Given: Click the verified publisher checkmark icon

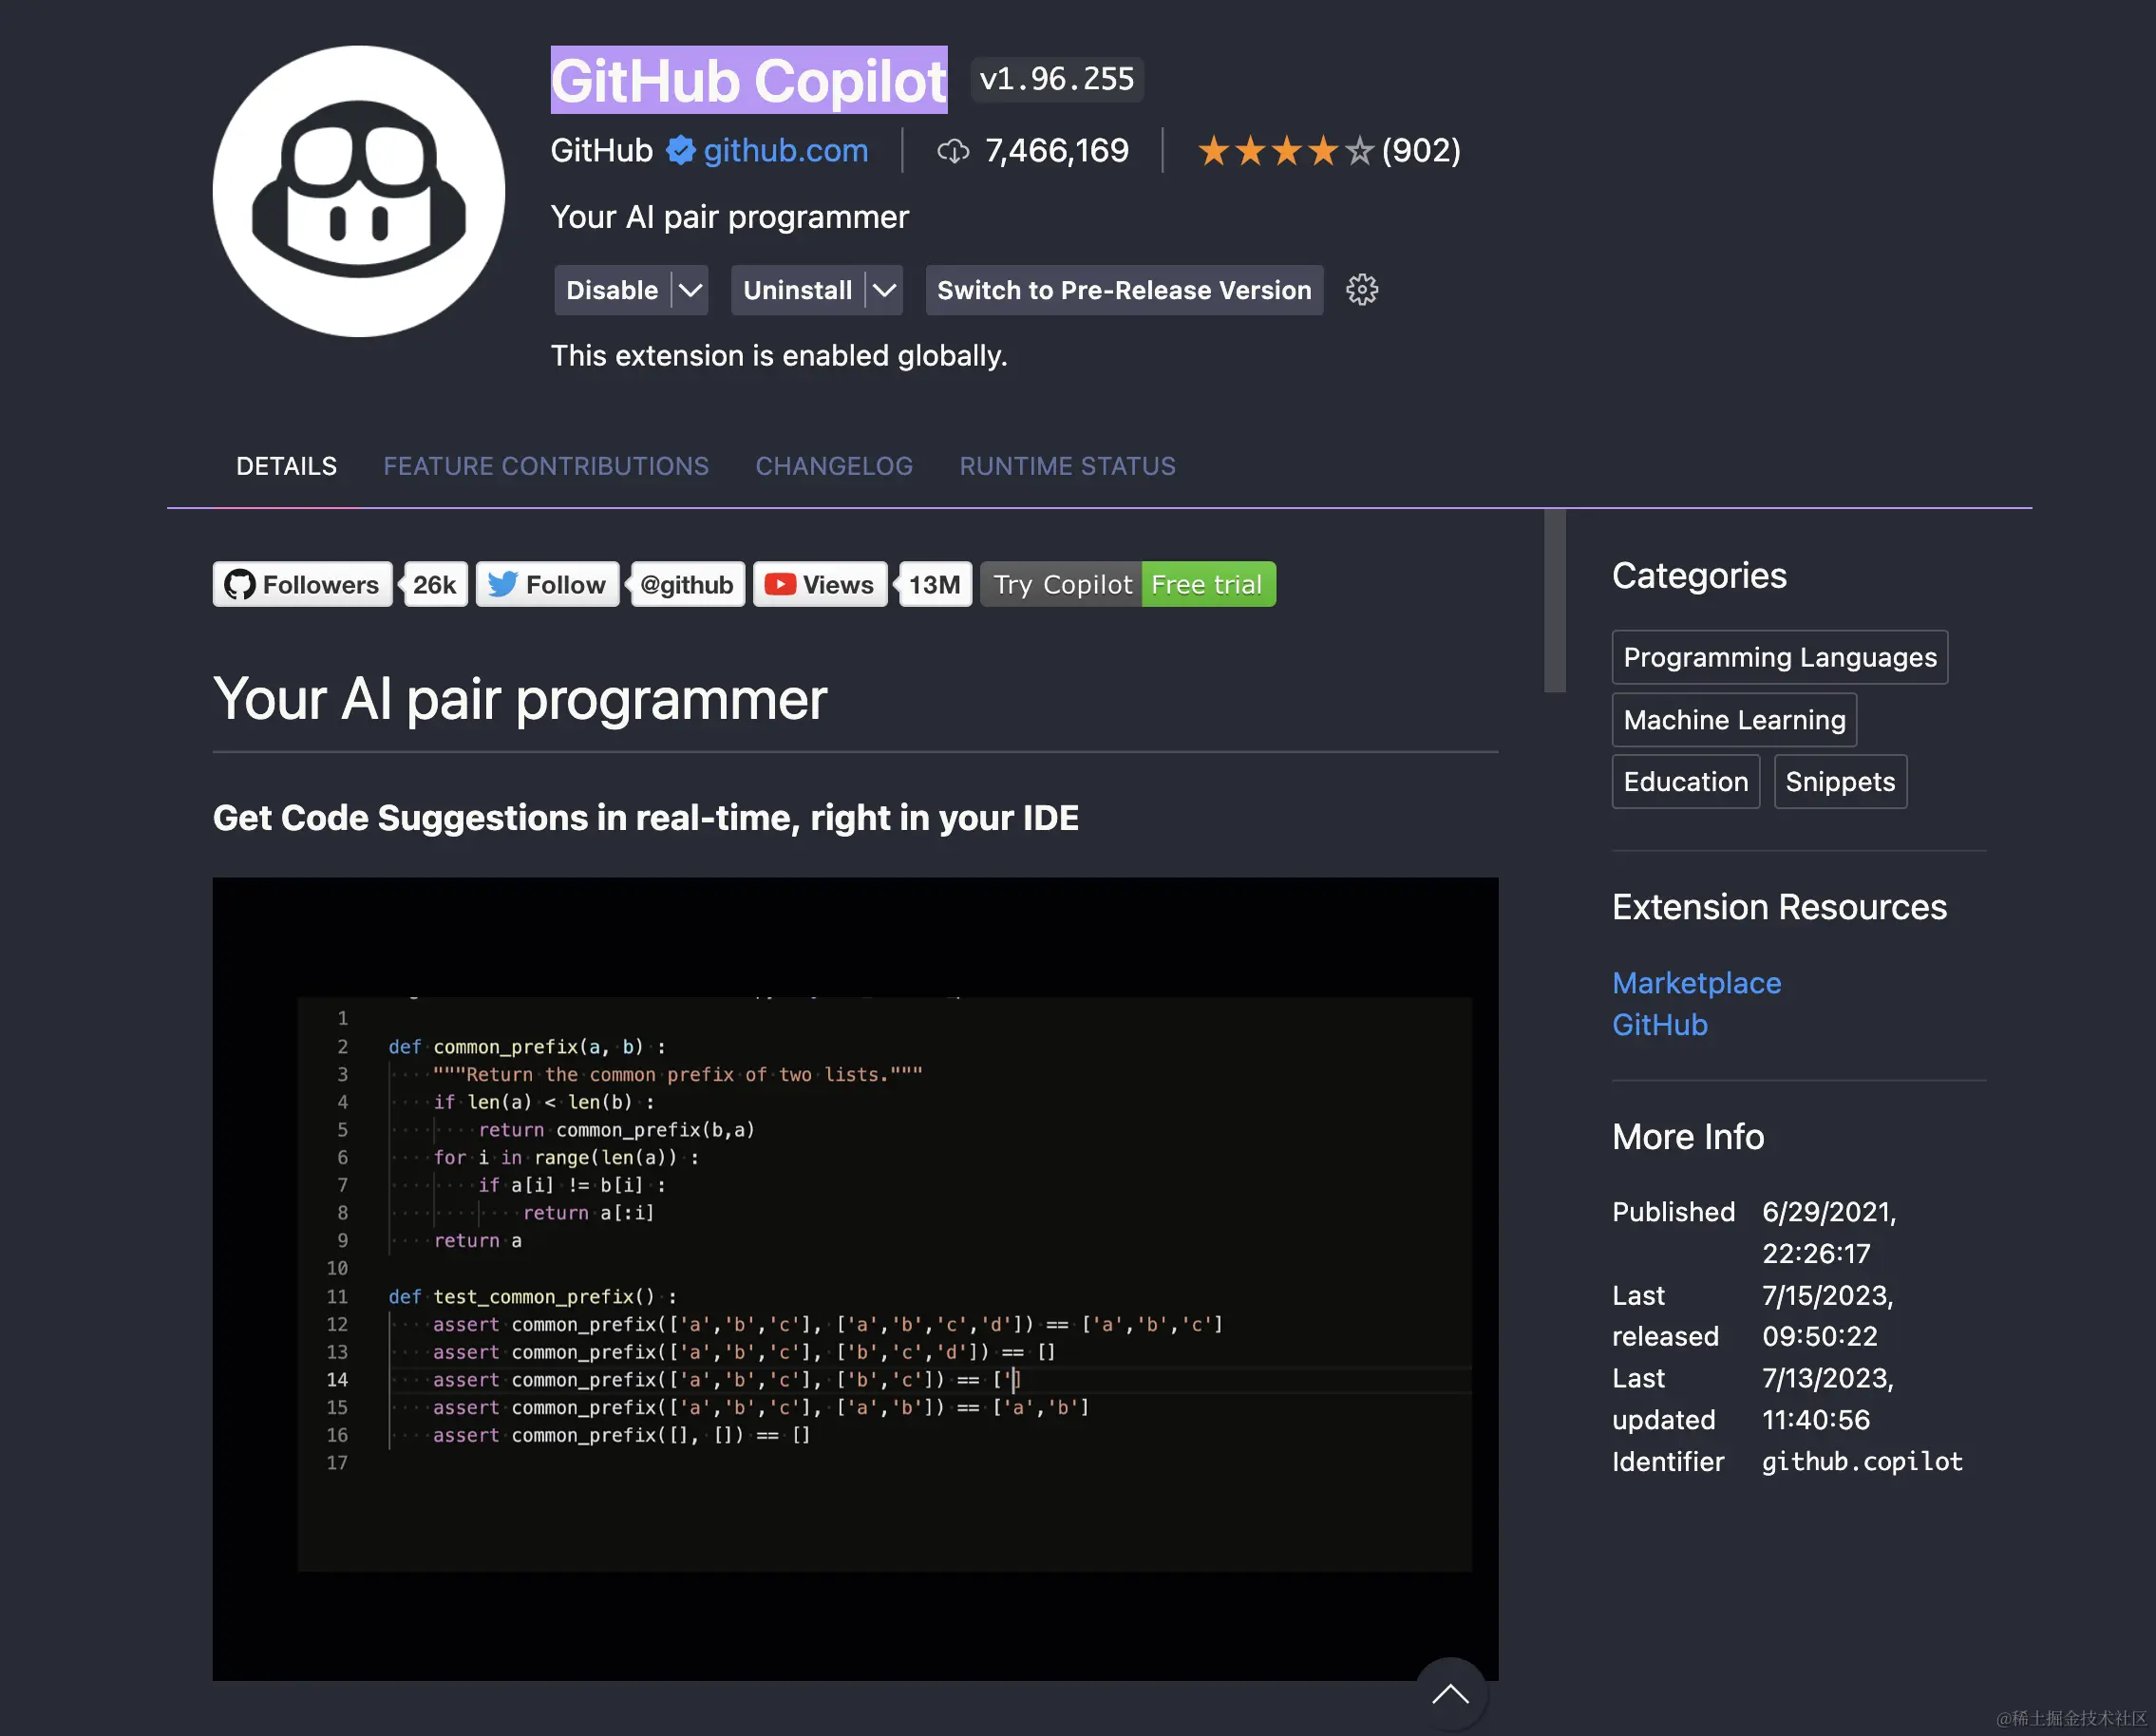Looking at the screenshot, I should coord(680,150).
